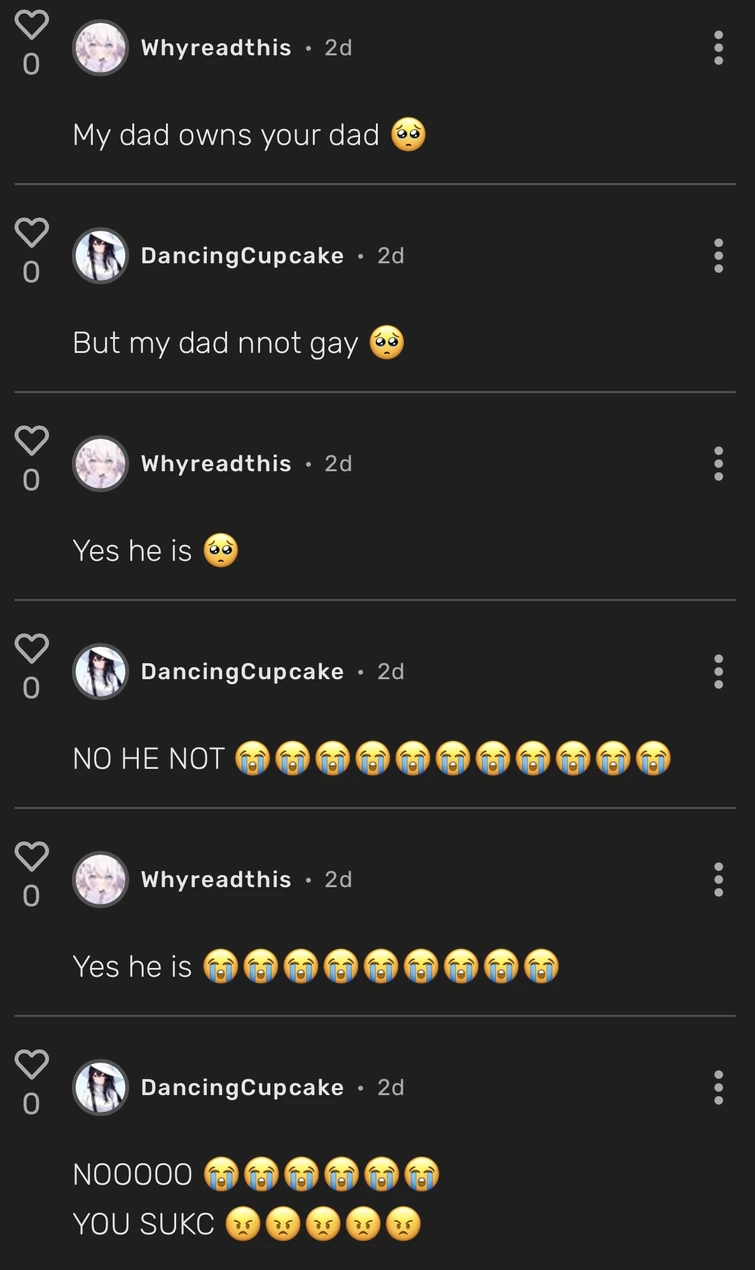Open Whyreadthis avatar on topmost comment
The image size is (755, 1270).
(100, 48)
